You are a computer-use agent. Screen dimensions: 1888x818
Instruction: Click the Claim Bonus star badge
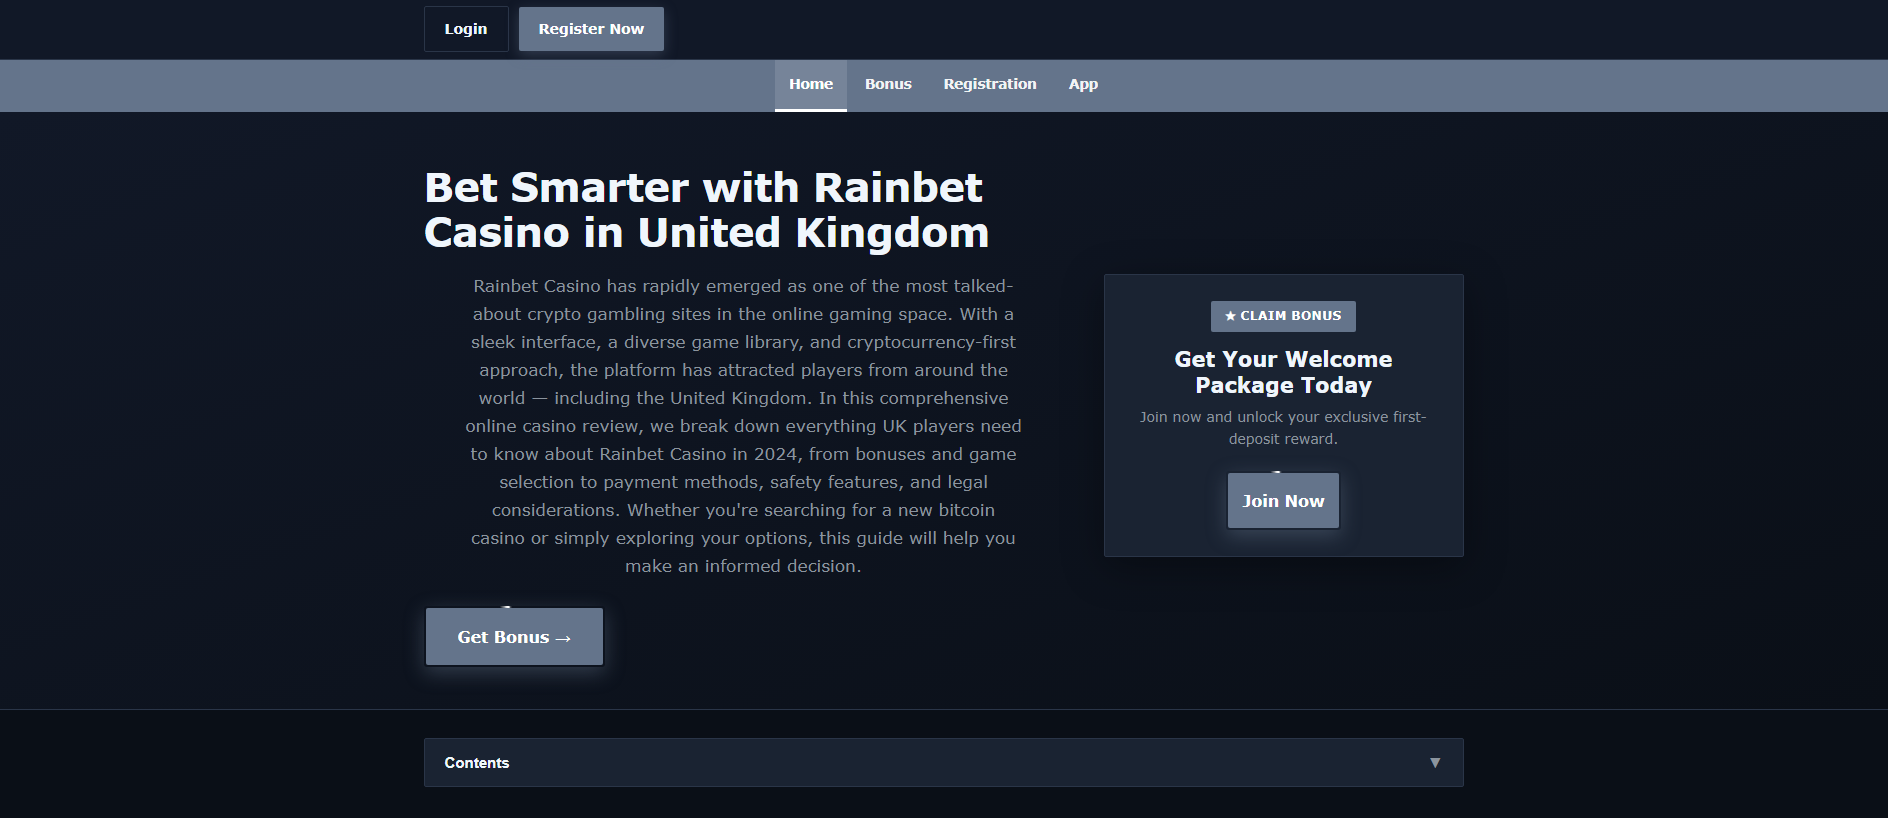click(x=1283, y=316)
